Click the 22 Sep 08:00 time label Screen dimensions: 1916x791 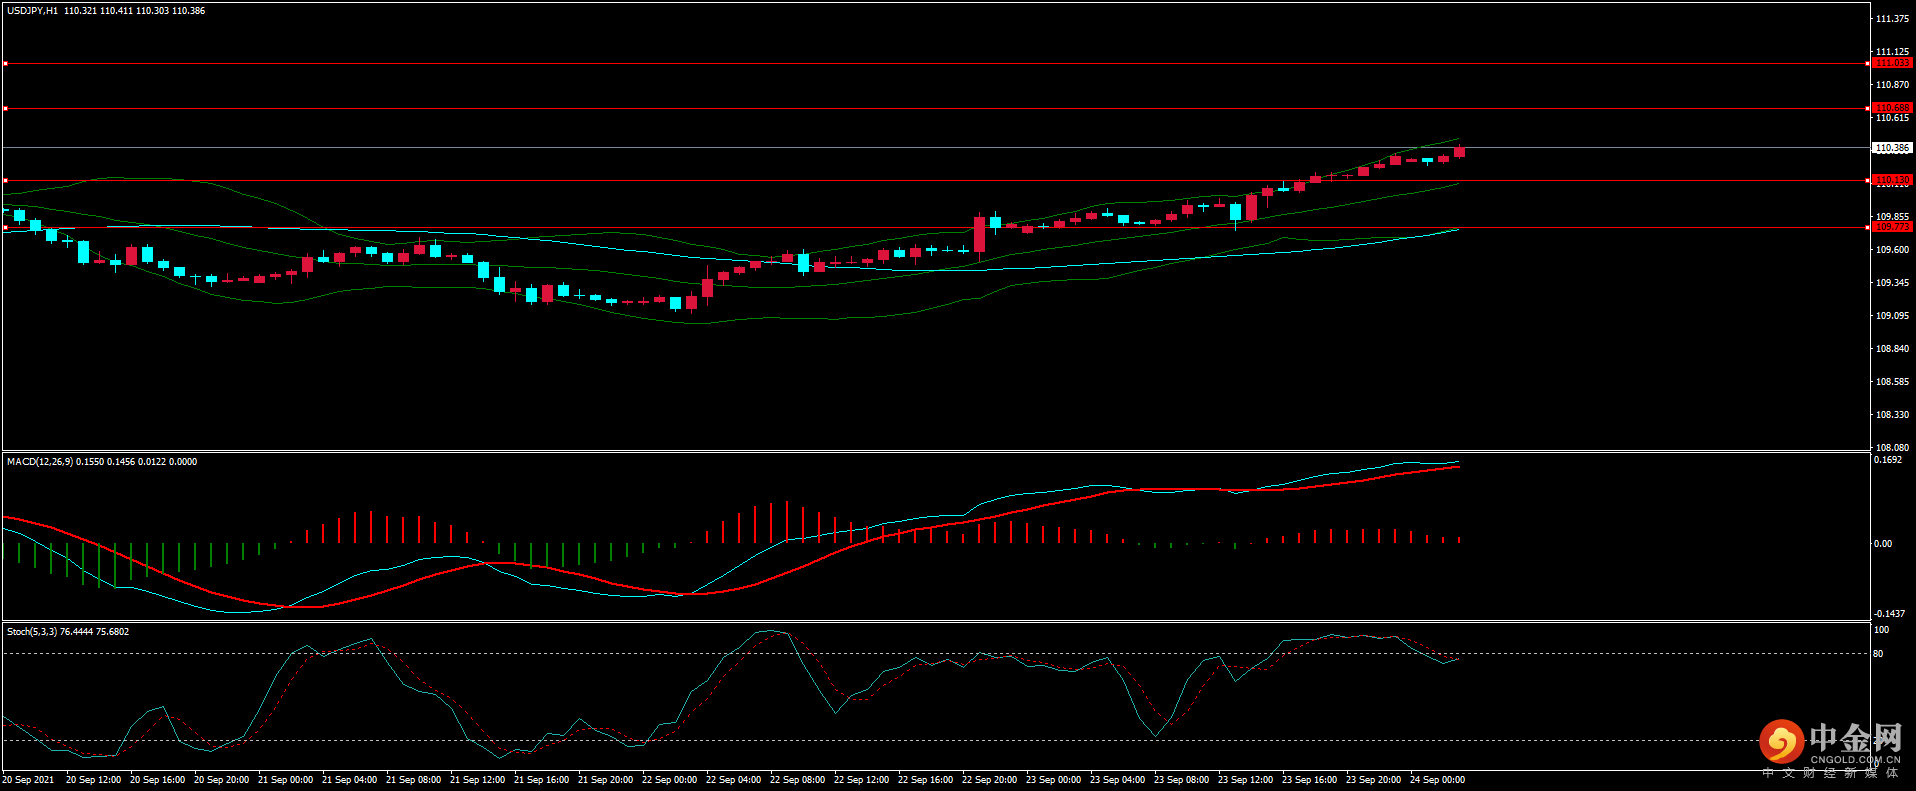(x=797, y=780)
